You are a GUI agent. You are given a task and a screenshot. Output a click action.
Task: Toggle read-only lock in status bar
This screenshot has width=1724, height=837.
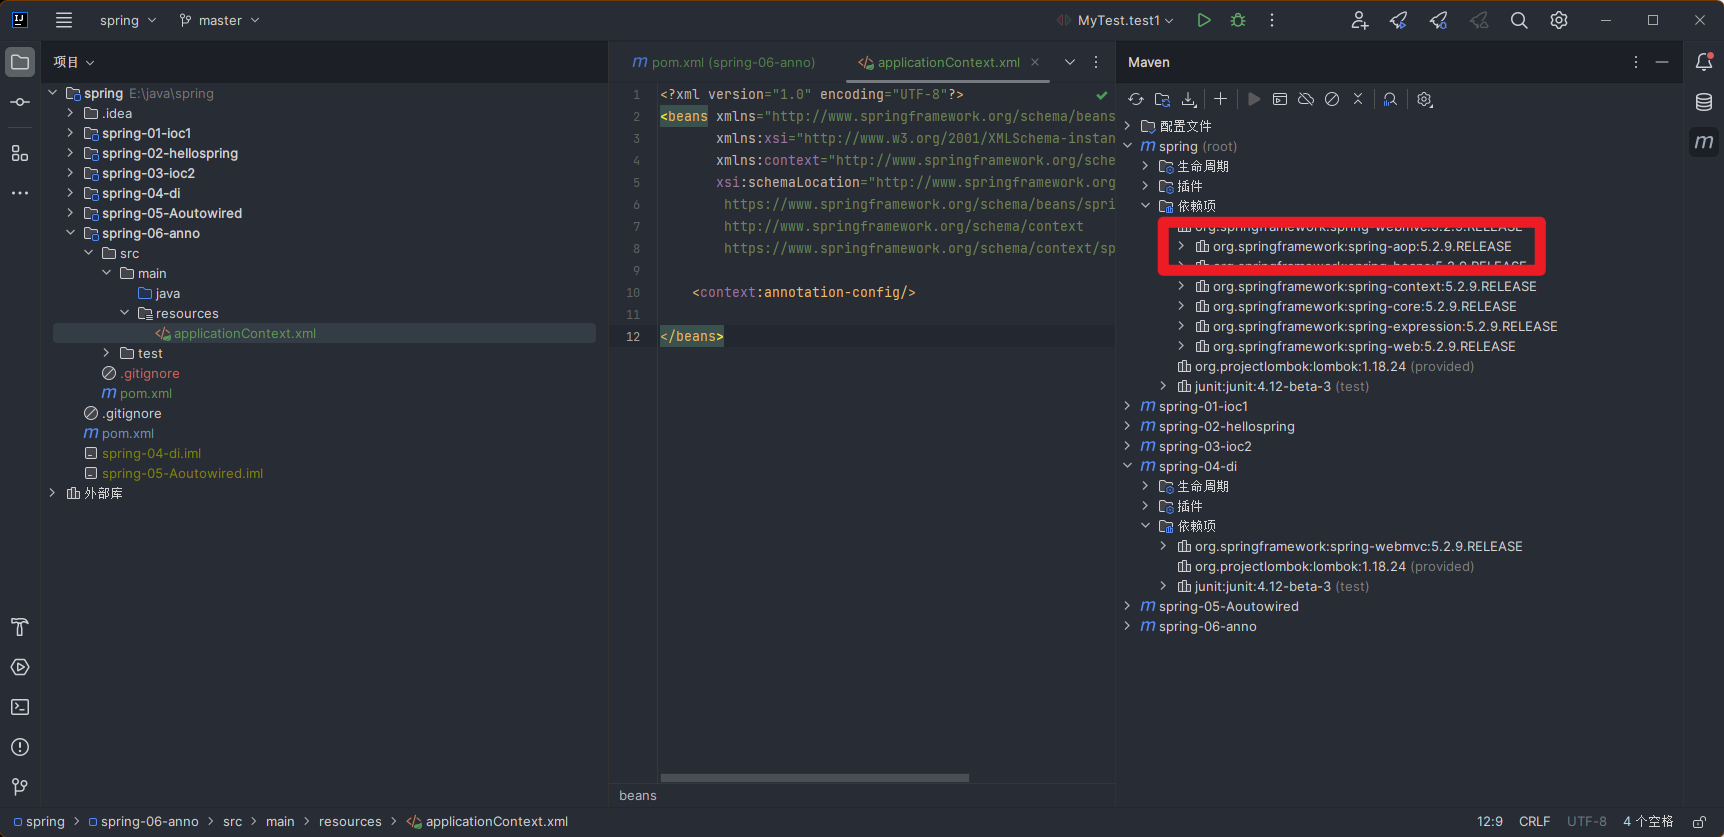point(1699,822)
